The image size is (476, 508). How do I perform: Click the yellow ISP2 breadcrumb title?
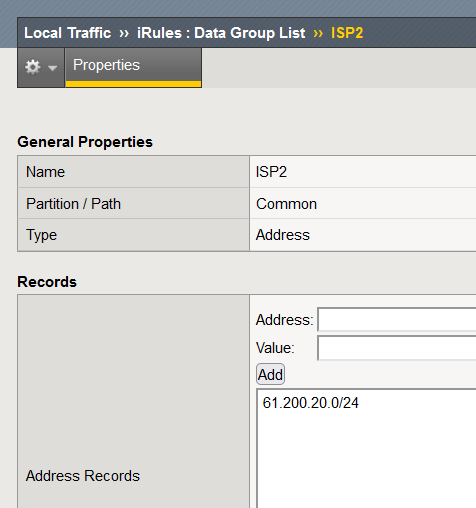[x=347, y=33]
